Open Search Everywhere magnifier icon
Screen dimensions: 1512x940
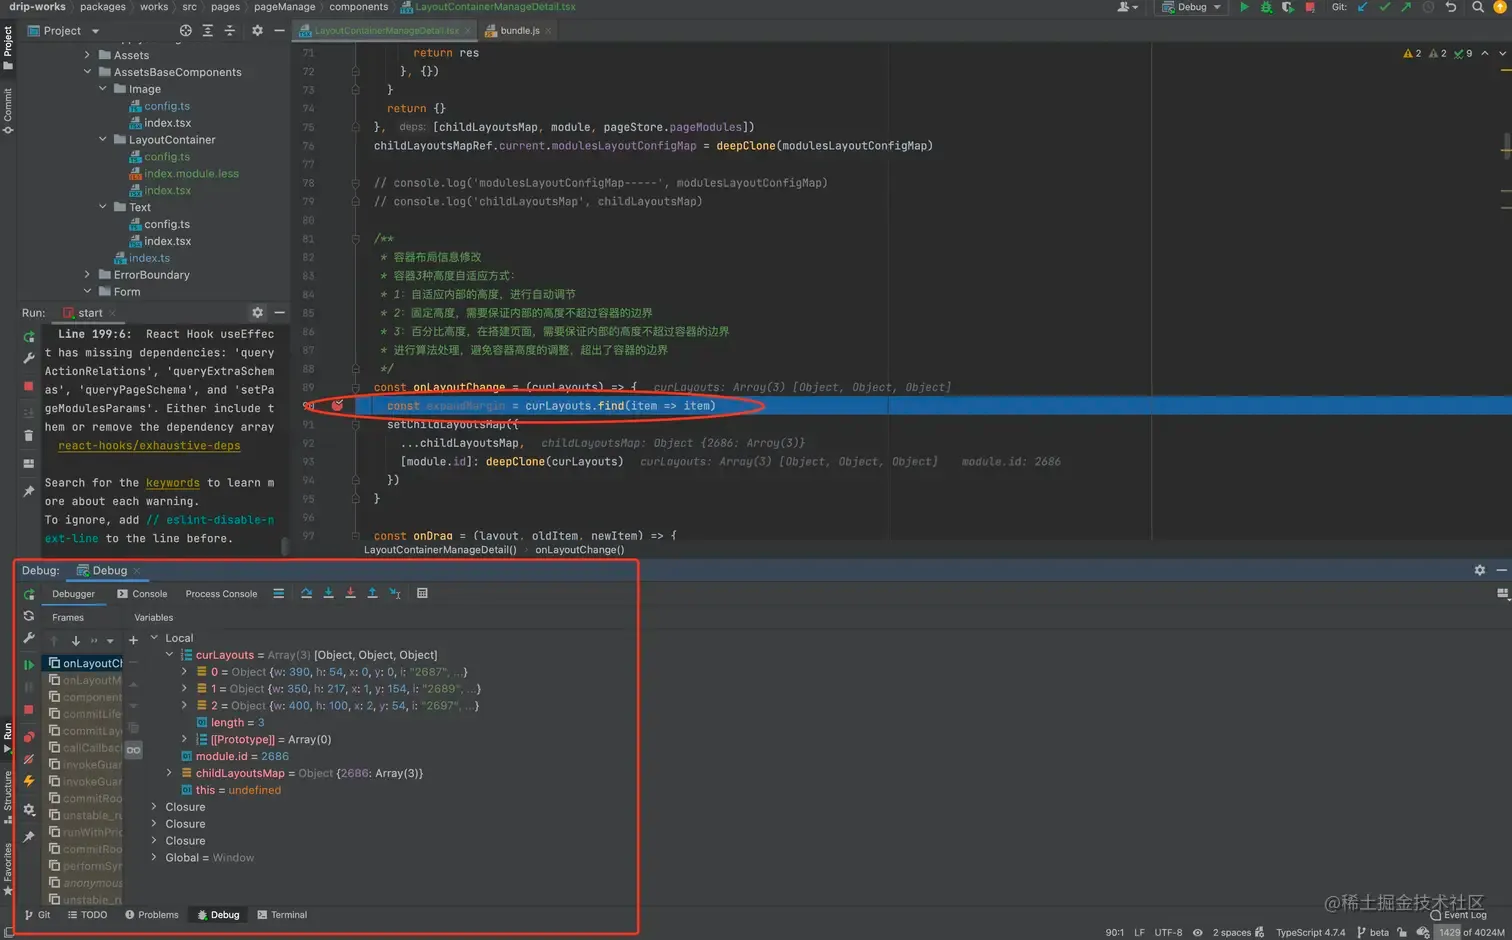(1477, 7)
